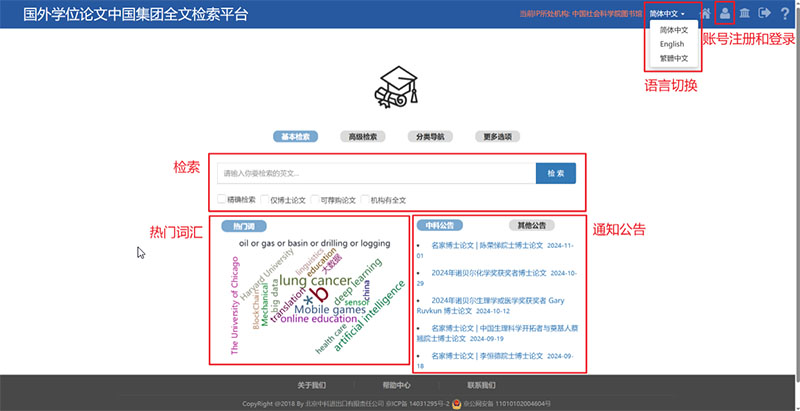Click the home icon in header

(x=707, y=13)
